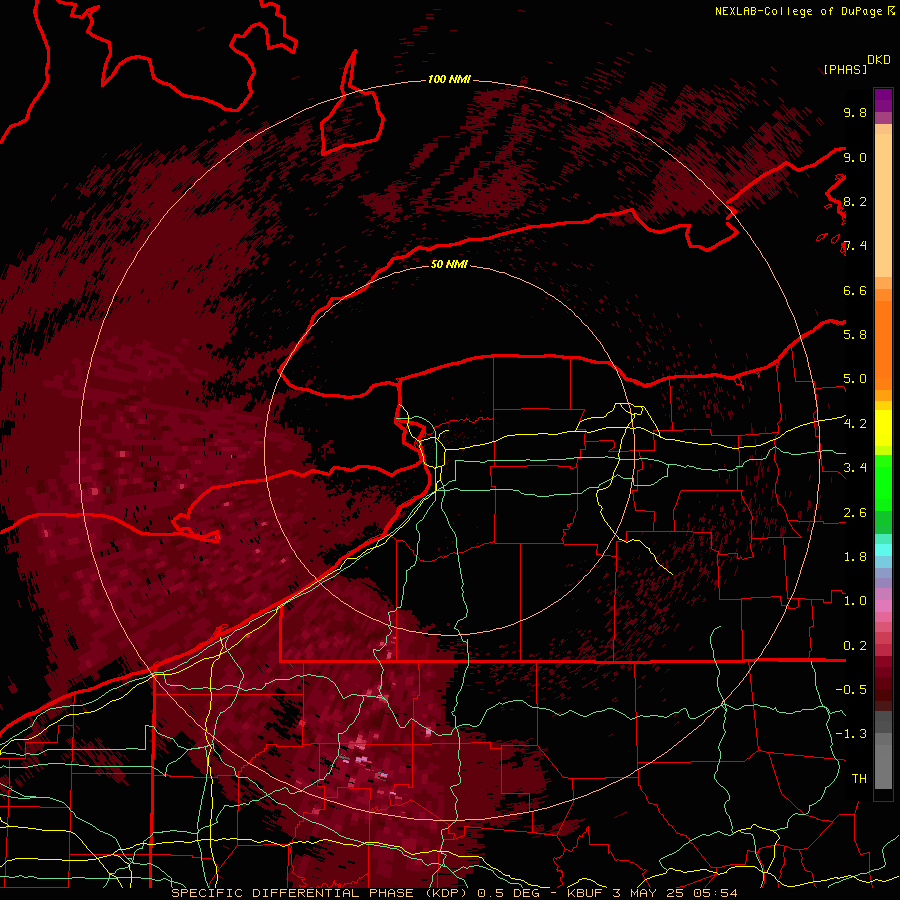Pick the gray bottom segment of the color scale
This screenshot has width=900, height=900.
pos(883,766)
